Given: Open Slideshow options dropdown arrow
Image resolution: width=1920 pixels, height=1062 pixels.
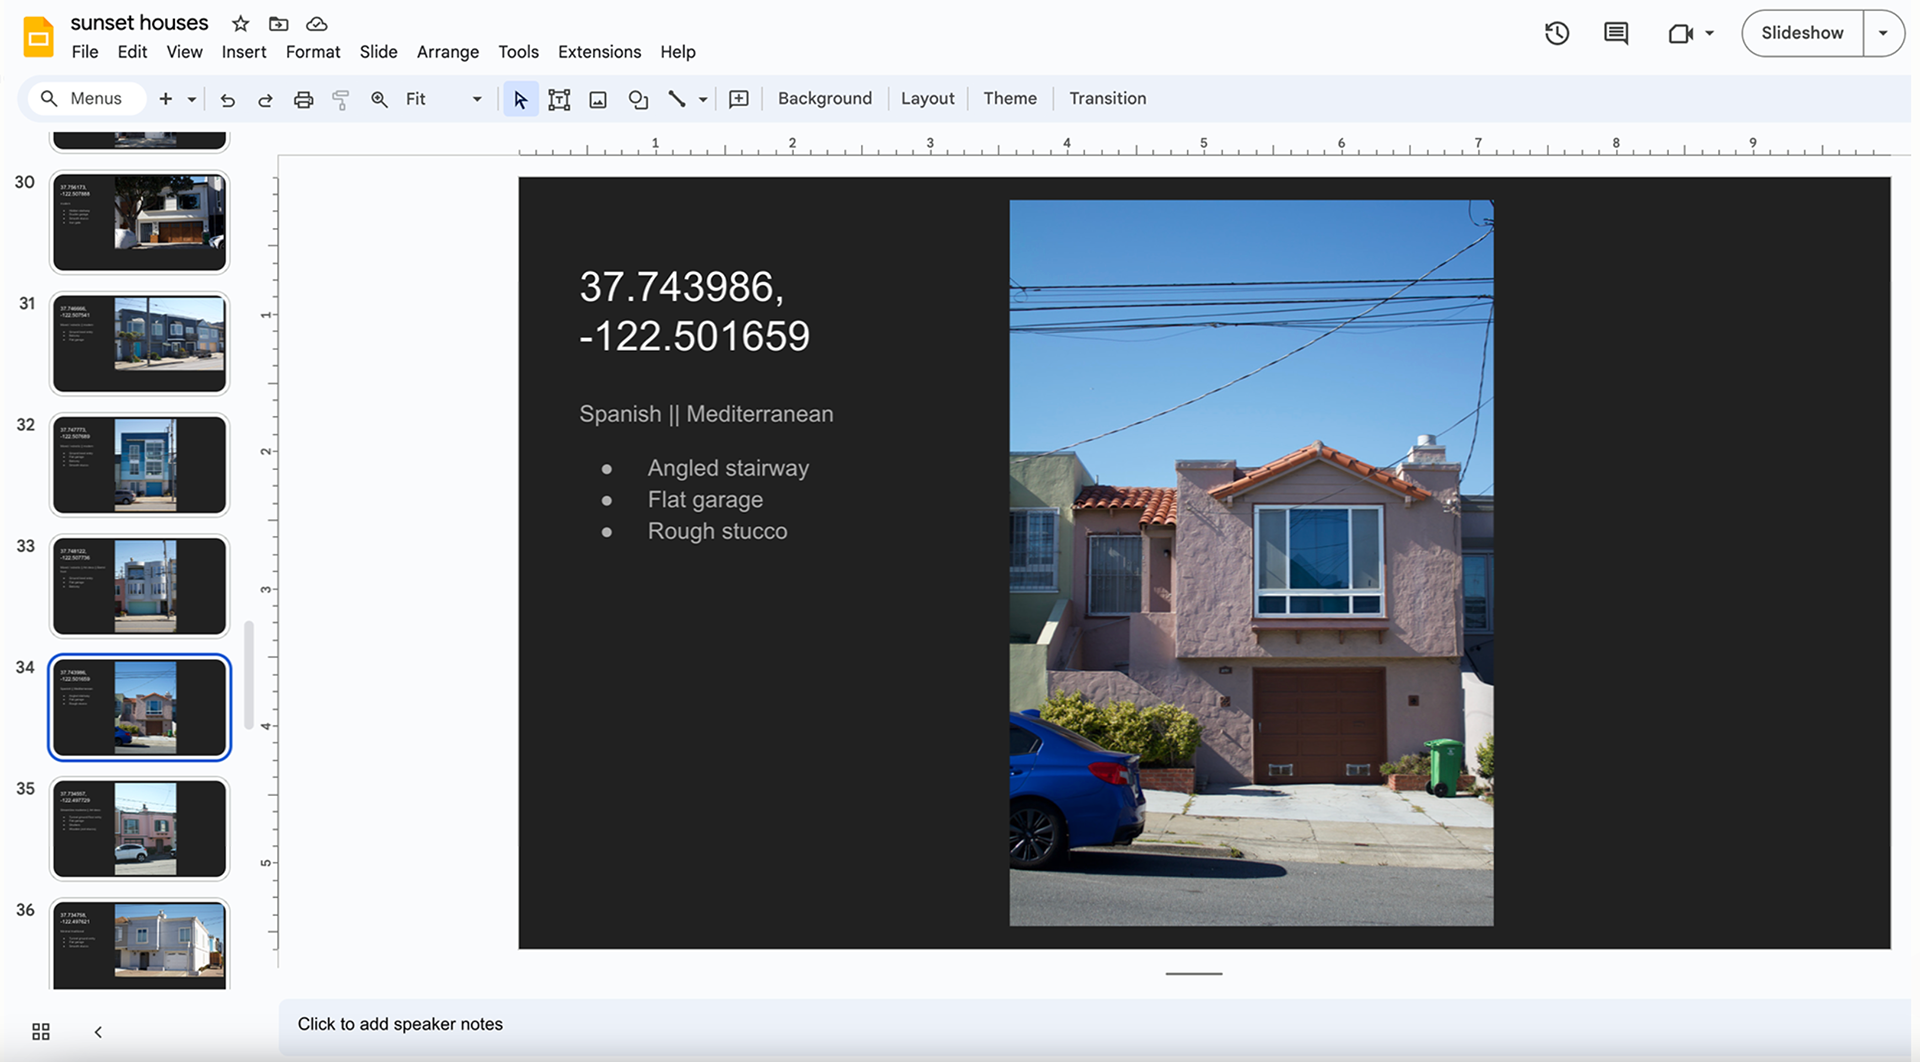Looking at the screenshot, I should pyautogui.click(x=1883, y=33).
